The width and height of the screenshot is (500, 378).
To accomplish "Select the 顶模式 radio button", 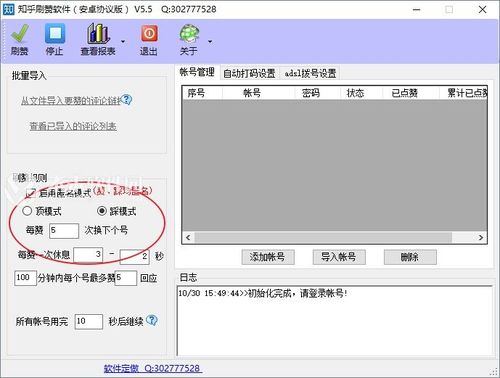I will coord(27,211).
